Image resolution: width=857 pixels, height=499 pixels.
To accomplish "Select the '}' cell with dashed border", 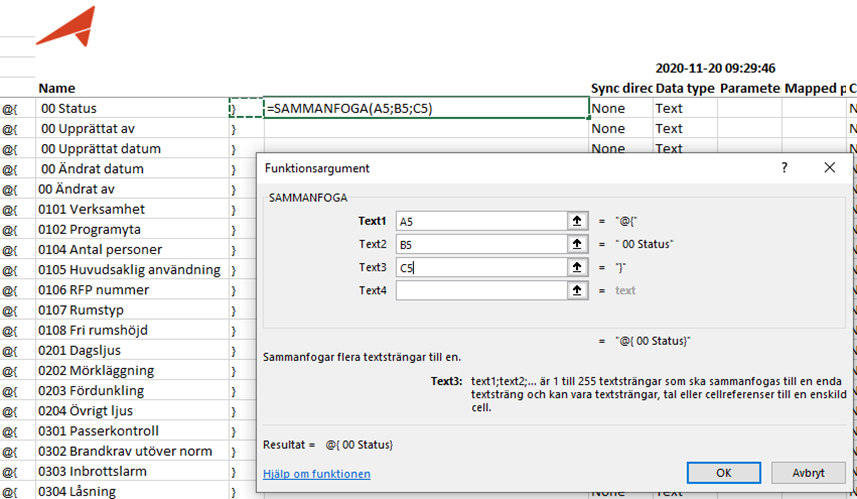I will click(x=246, y=108).
